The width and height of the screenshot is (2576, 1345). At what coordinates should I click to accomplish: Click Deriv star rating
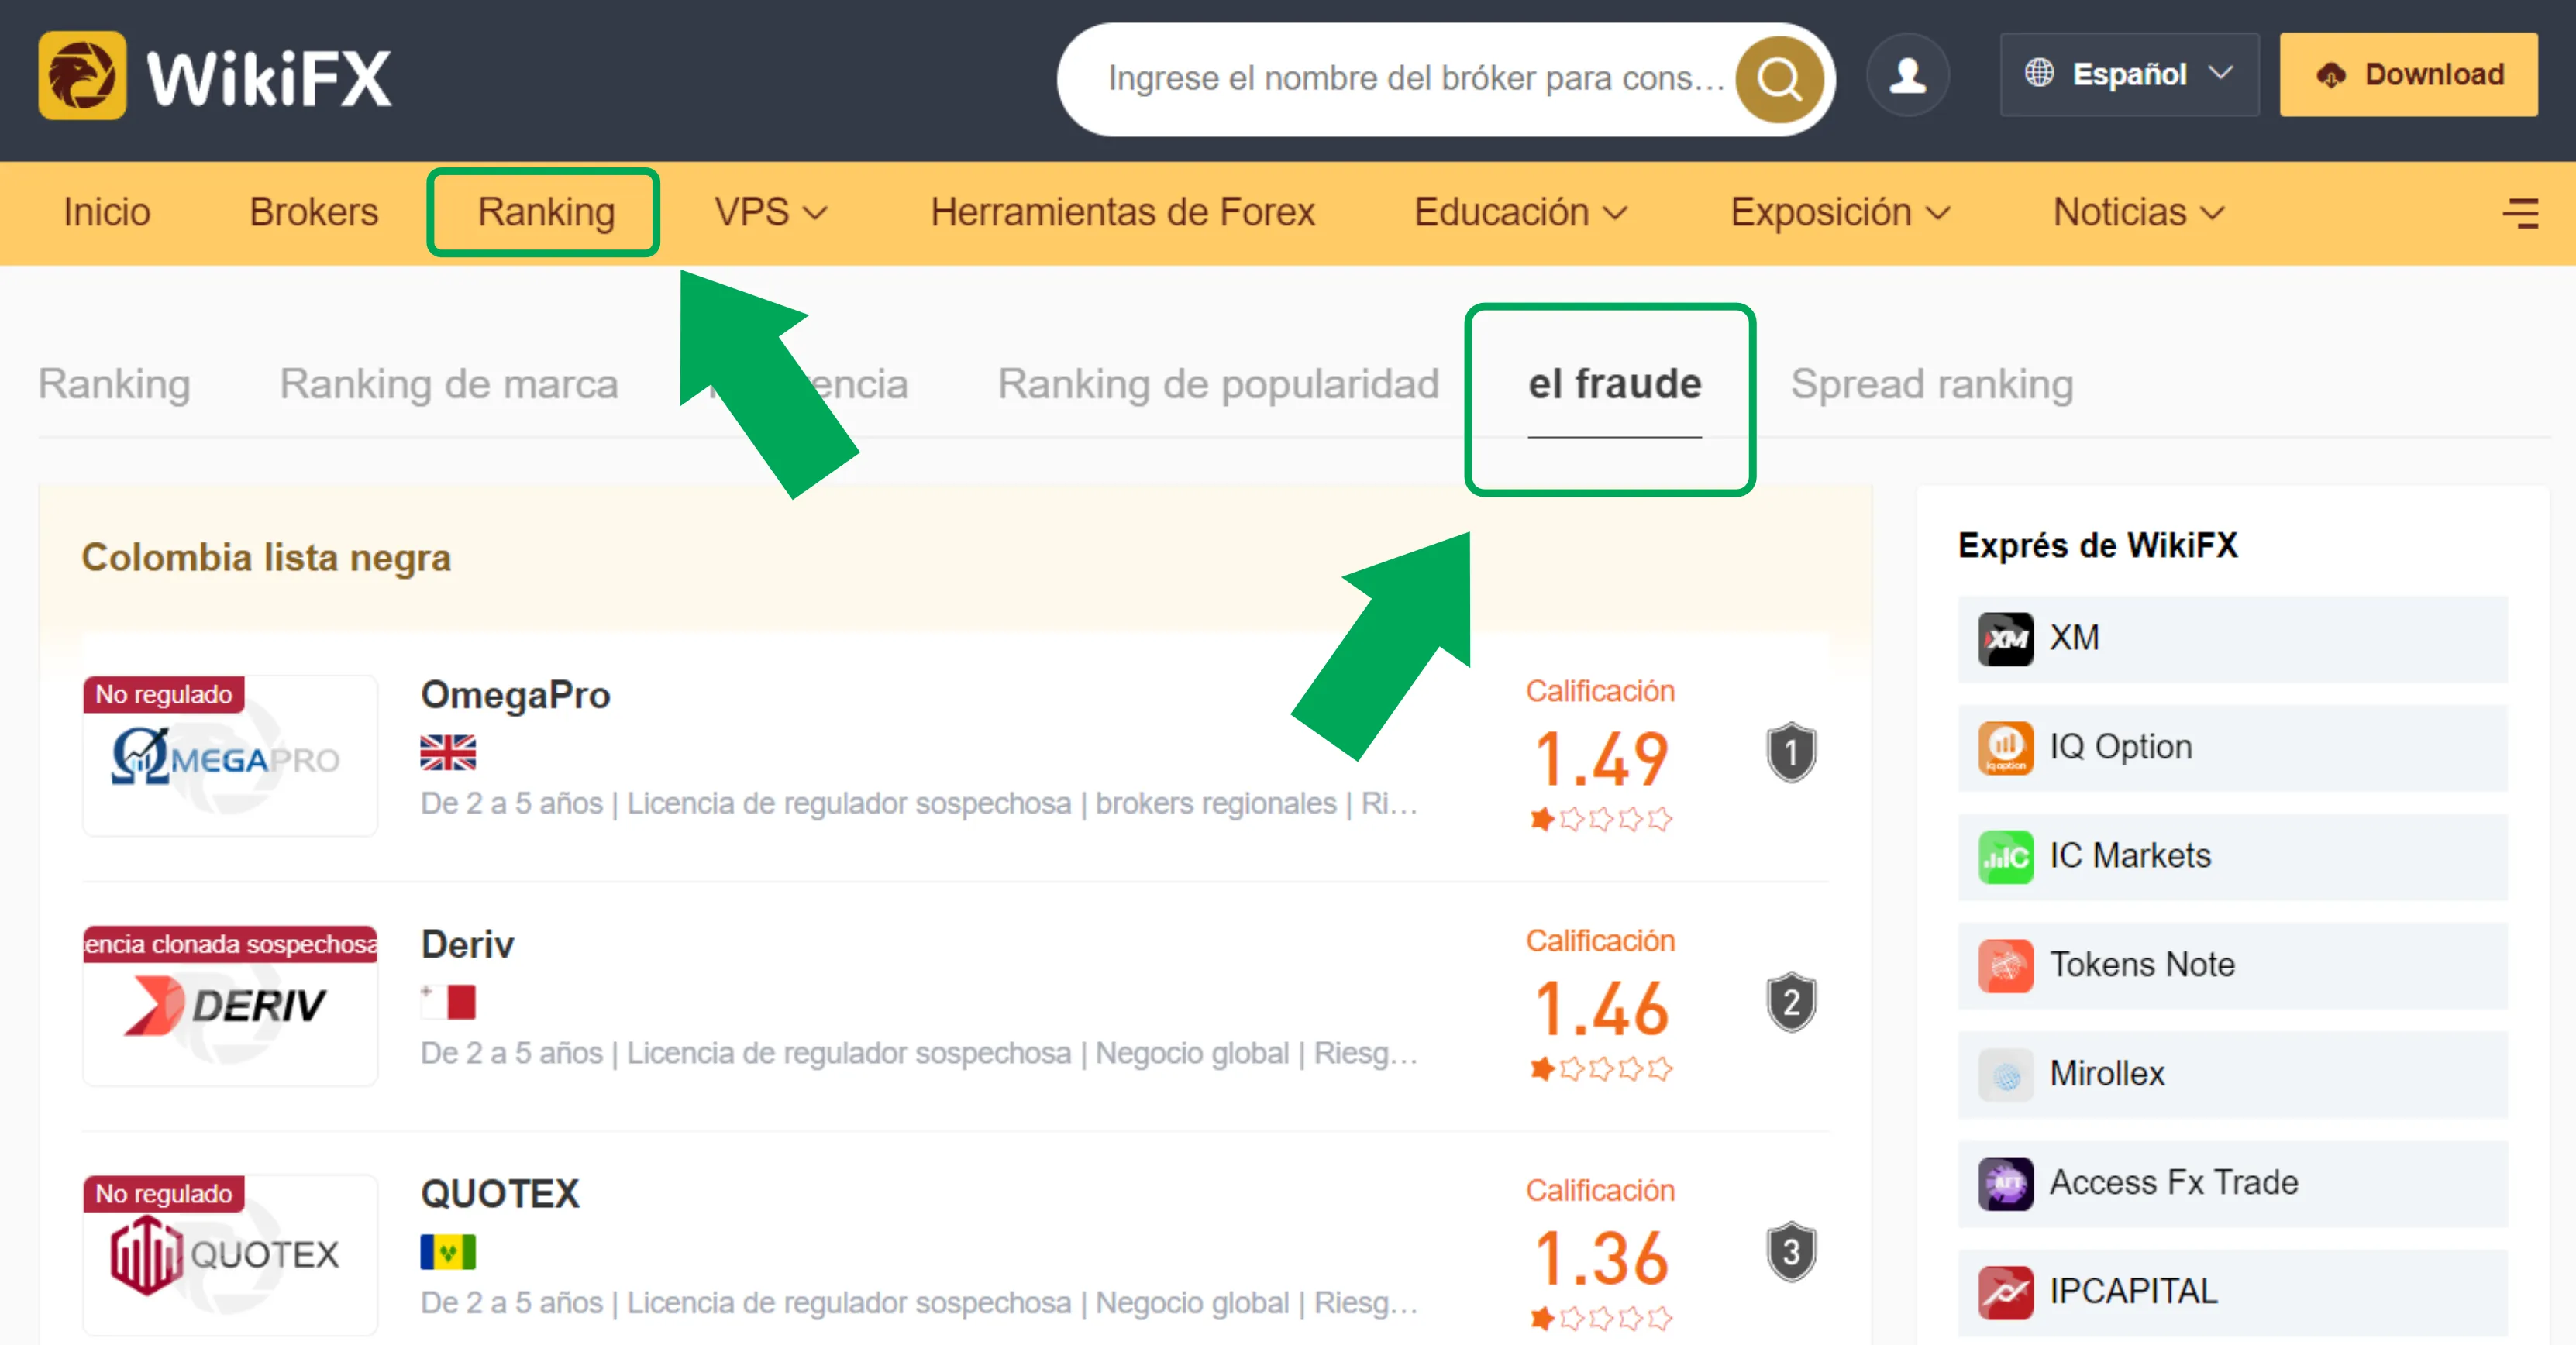pyautogui.click(x=1601, y=1070)
